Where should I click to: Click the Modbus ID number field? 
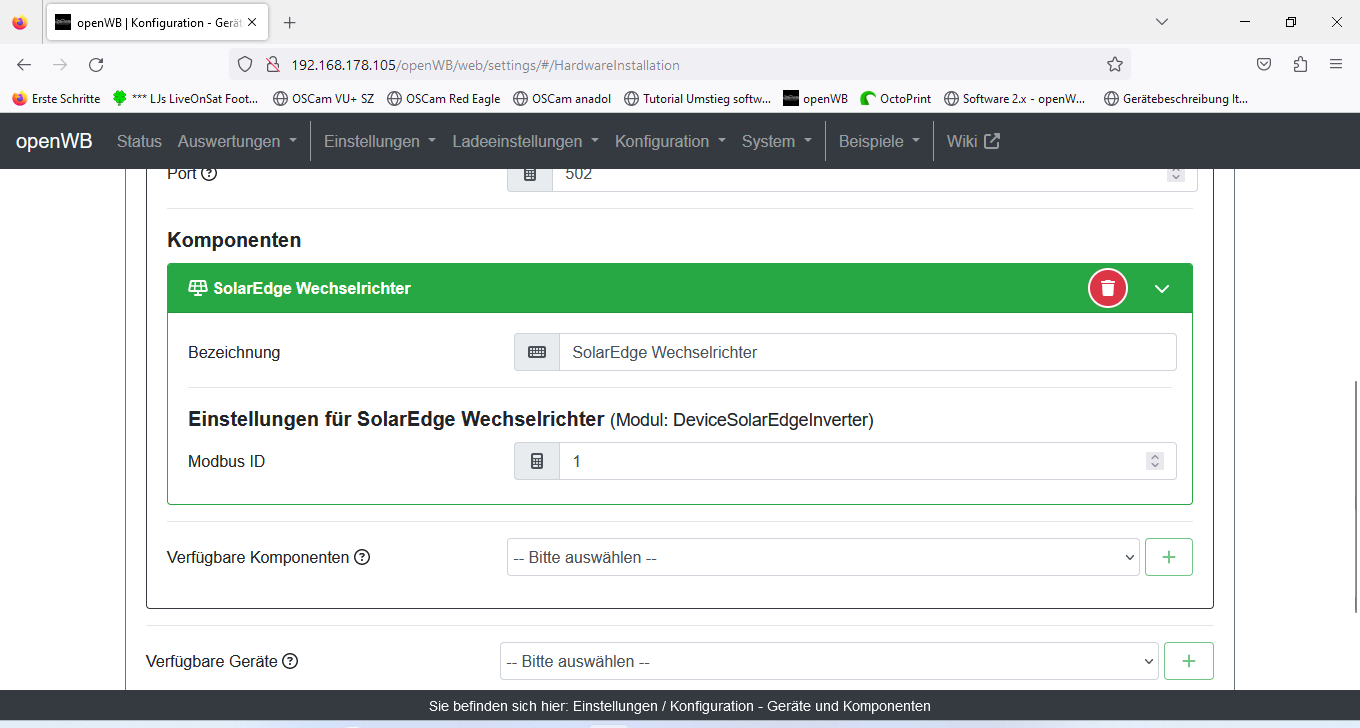(x=867, y=461)
